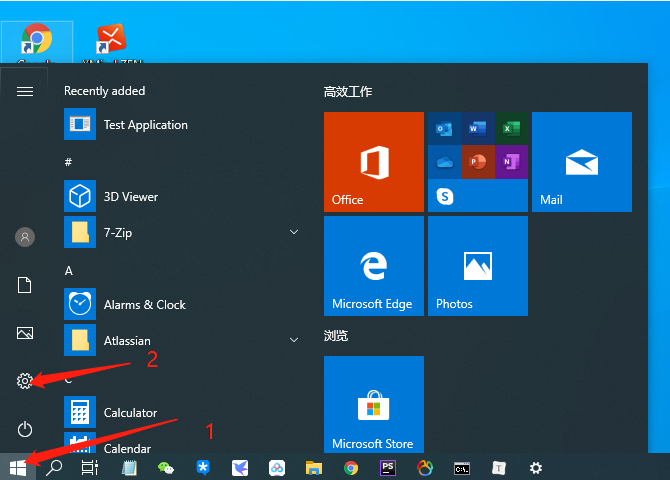Open Settings gear on the taskbar
The image size is (670, 480).
(536, 468)
